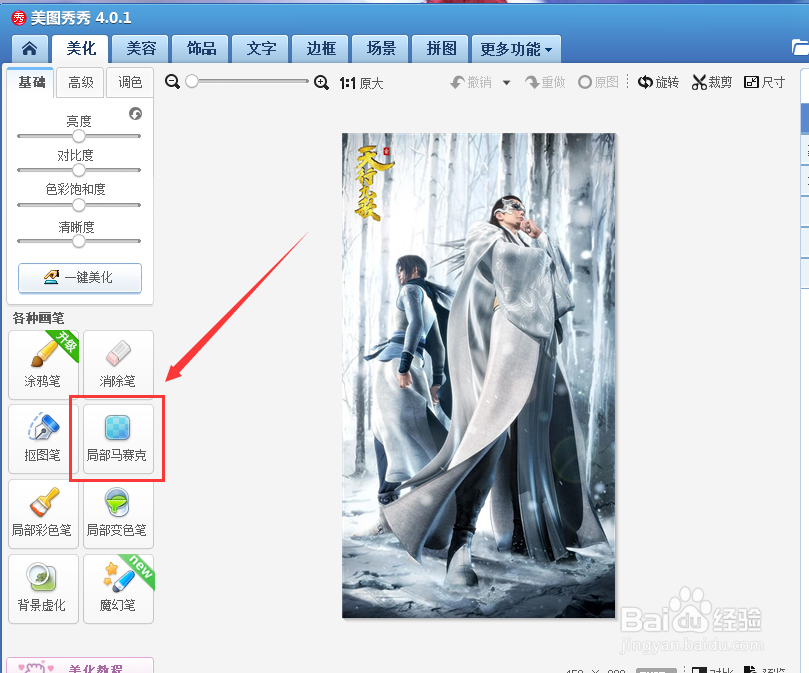Click the edited picture preview on the canvas
This screenshot has width=809, height=673.
(478, 375)
